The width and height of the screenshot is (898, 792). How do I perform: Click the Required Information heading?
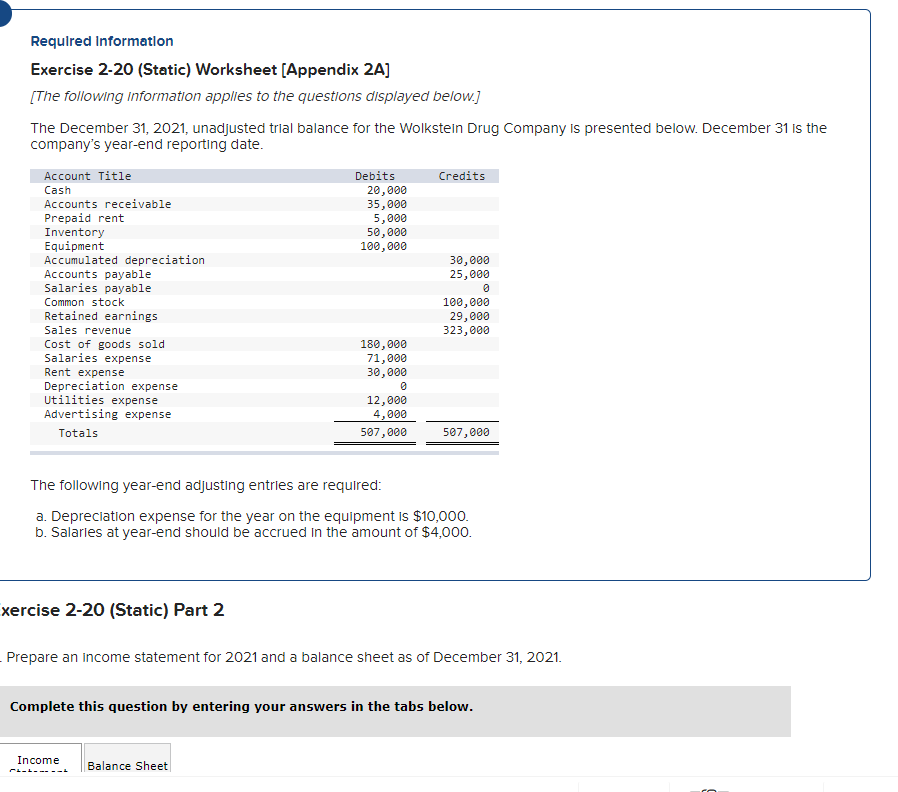tap(101, 41)
